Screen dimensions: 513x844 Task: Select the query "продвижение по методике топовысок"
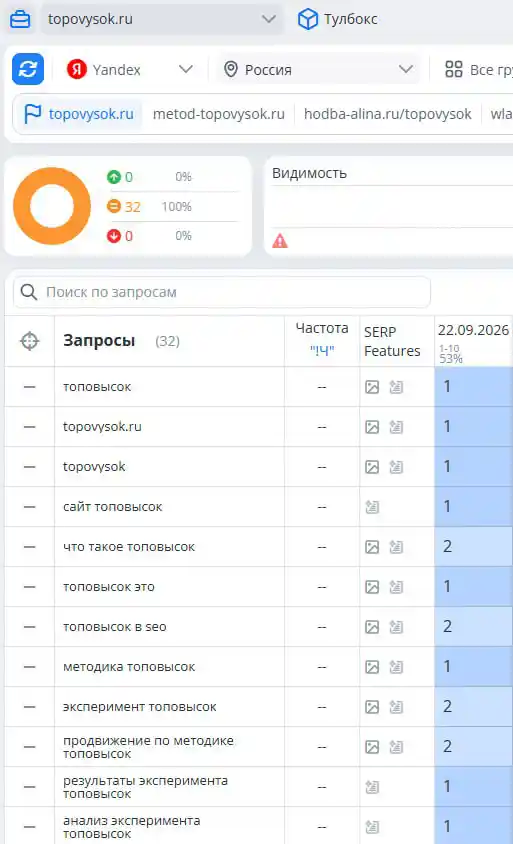point(149,747)
